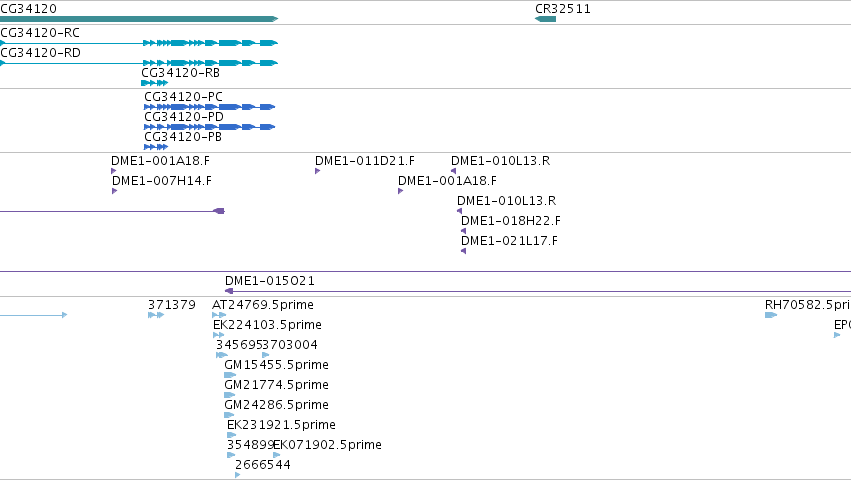The width and height of the screenshot is (851, 480).
Task: Select the 2666544 EST arrow glyph
Action: pos(238,475)
